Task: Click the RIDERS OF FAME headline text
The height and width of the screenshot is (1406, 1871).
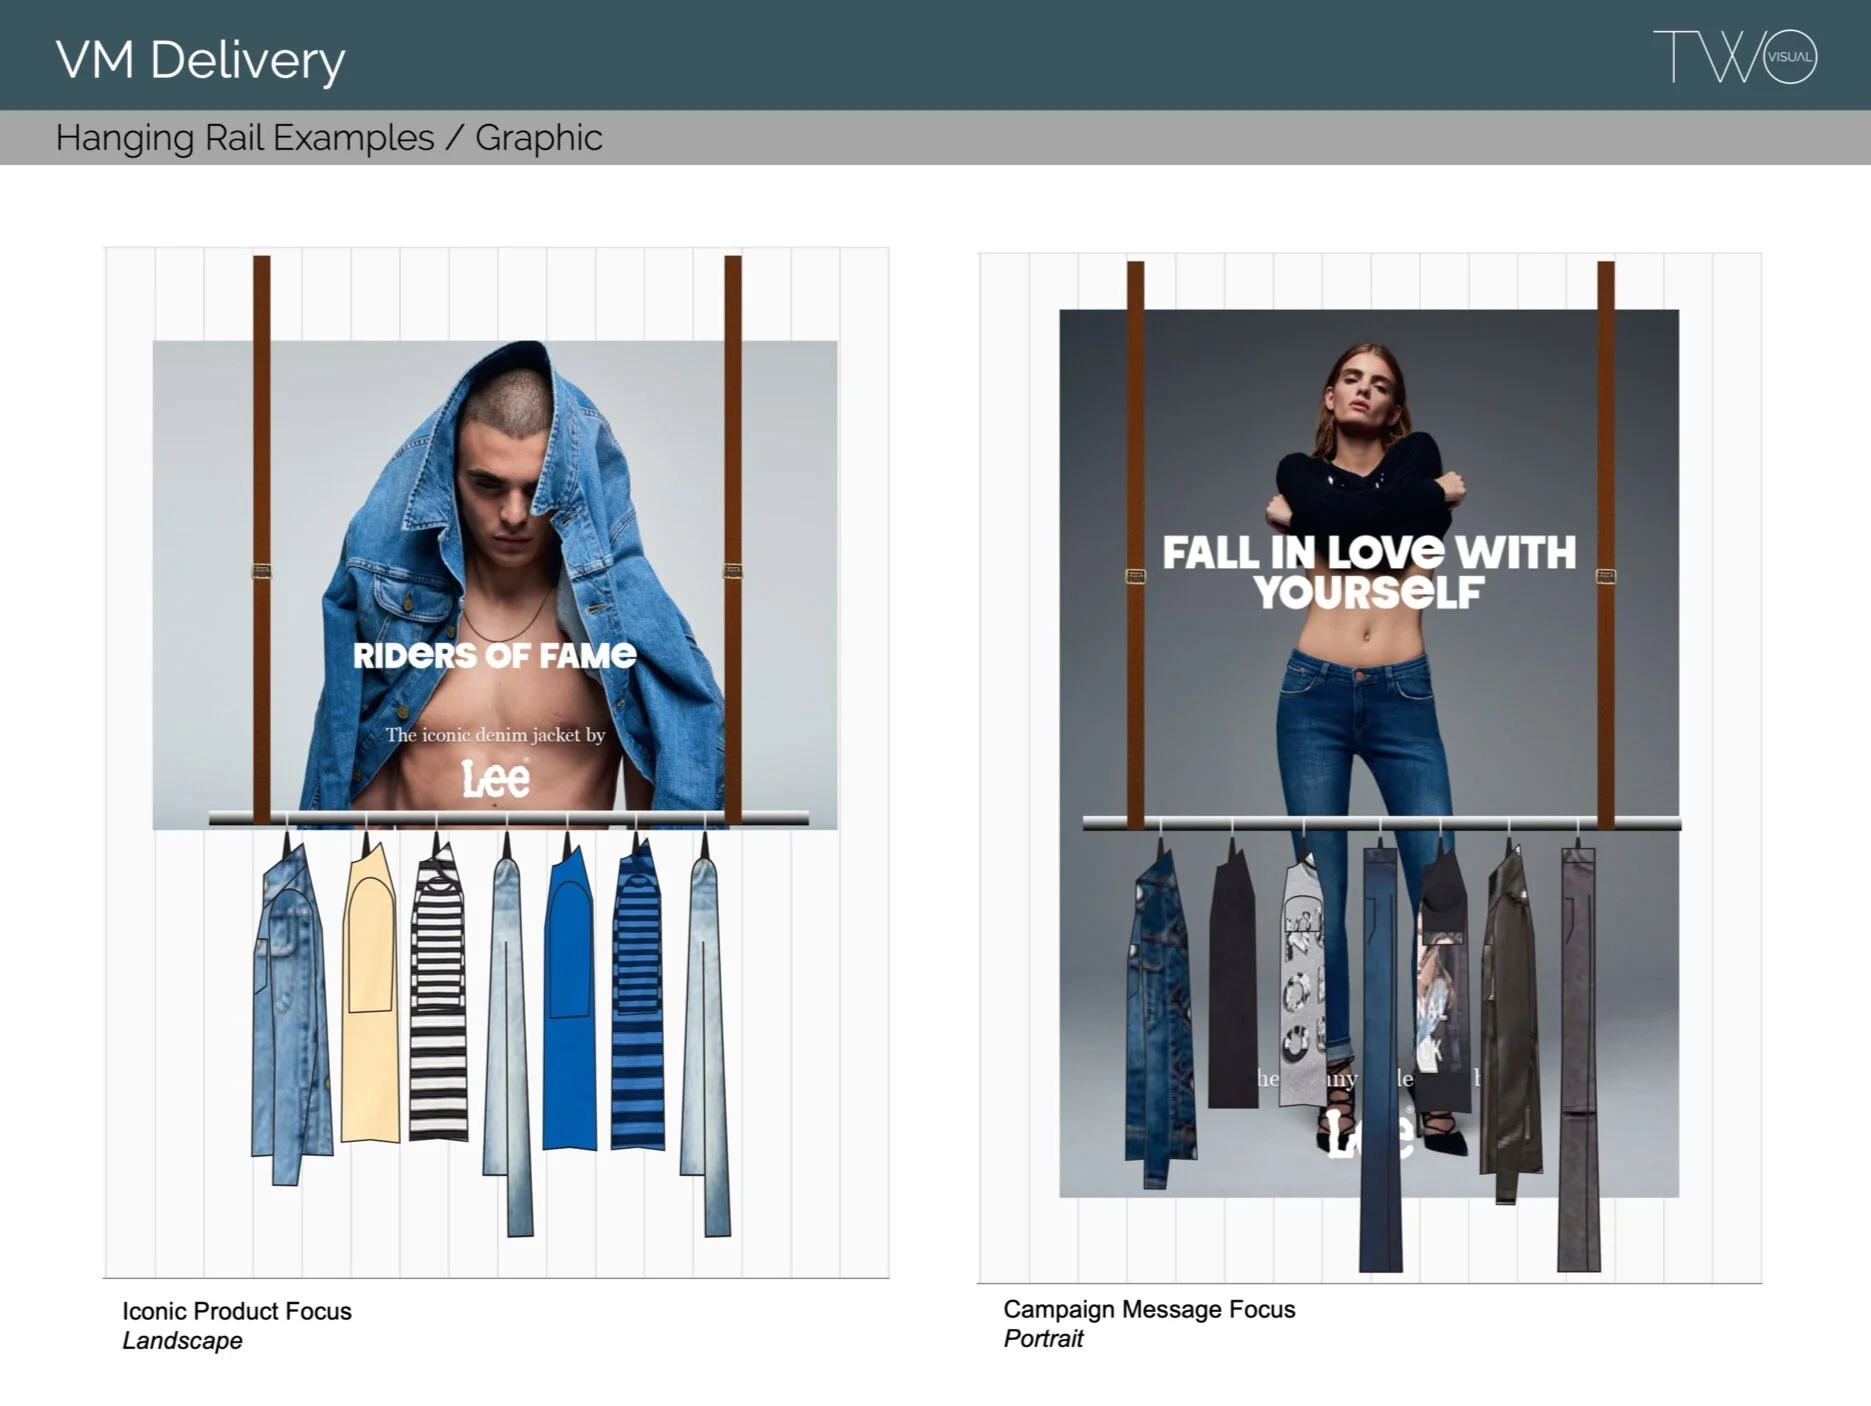Action: coord(494,655)
